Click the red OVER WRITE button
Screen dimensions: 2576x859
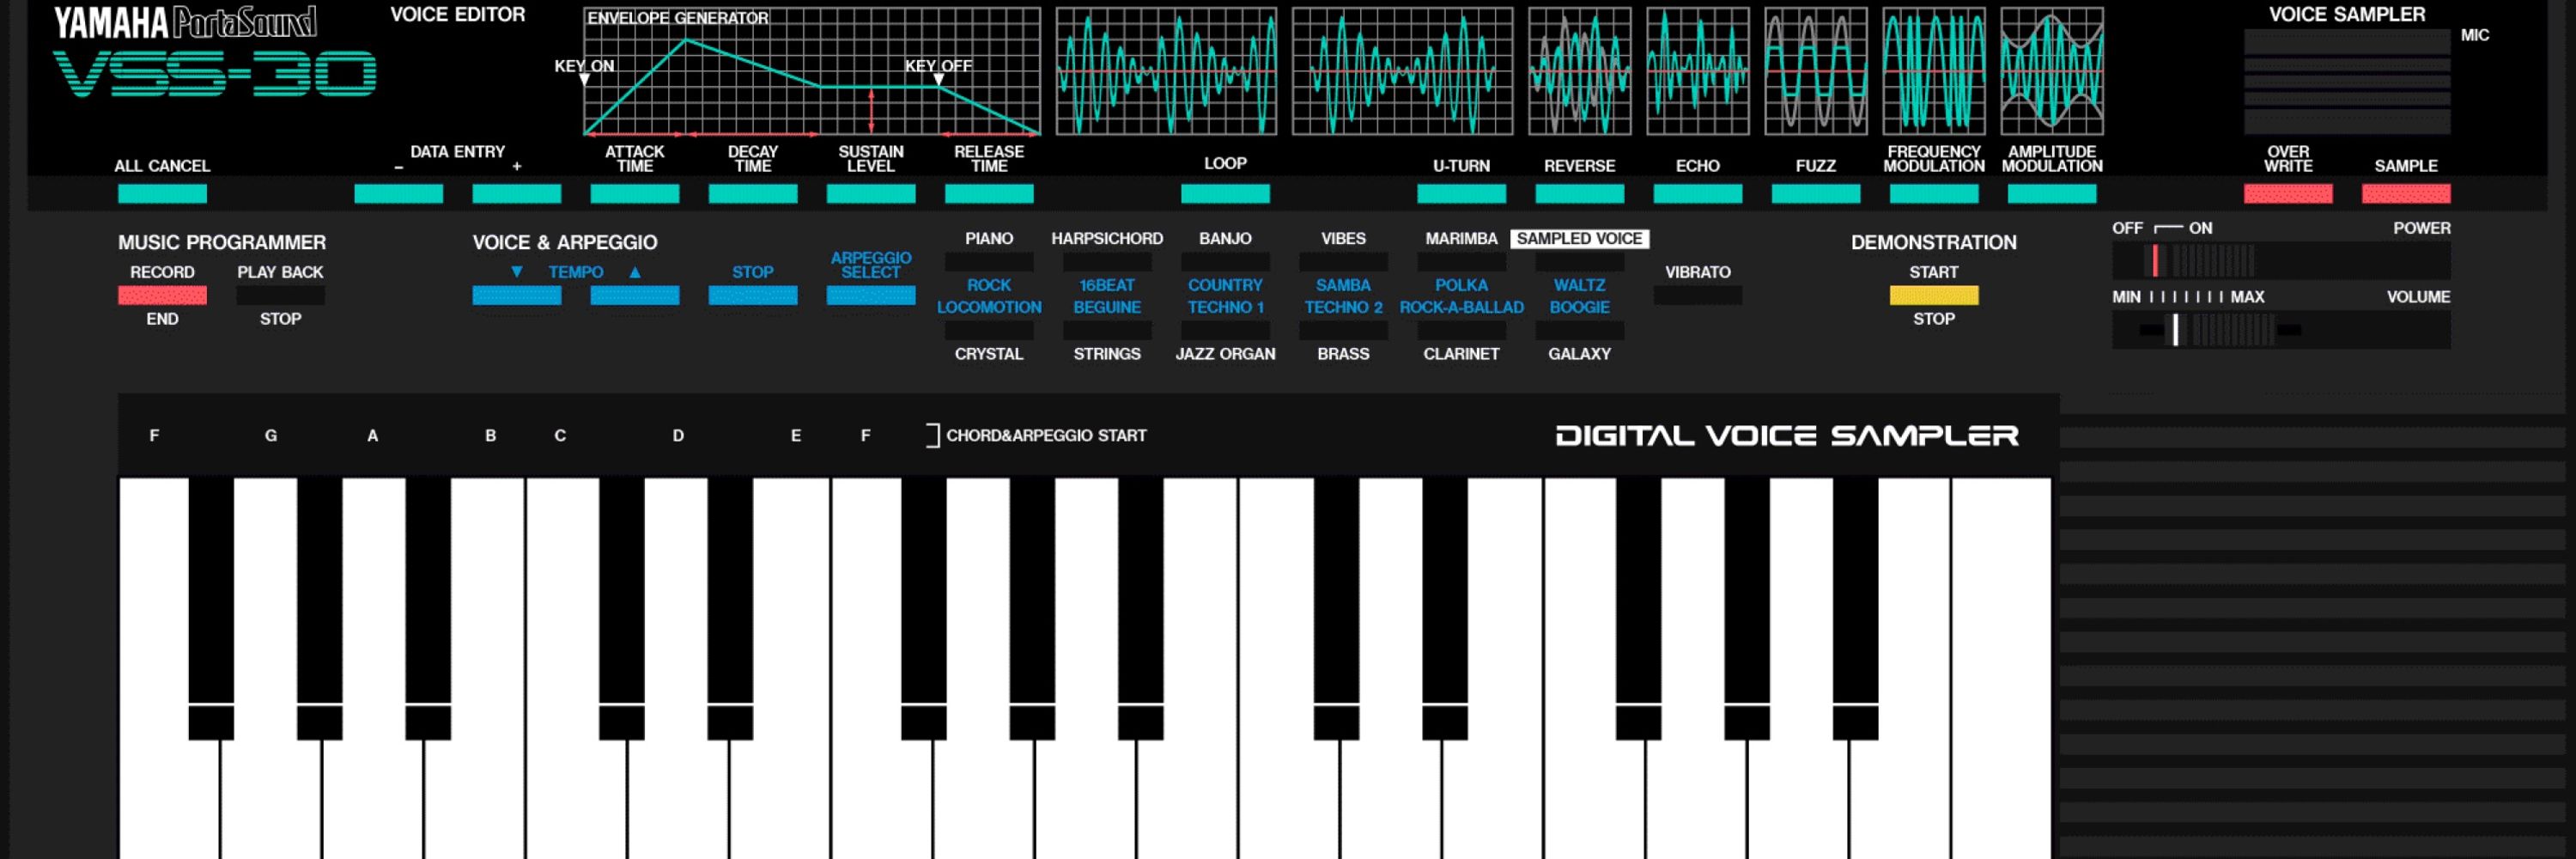click(2287, 194)
